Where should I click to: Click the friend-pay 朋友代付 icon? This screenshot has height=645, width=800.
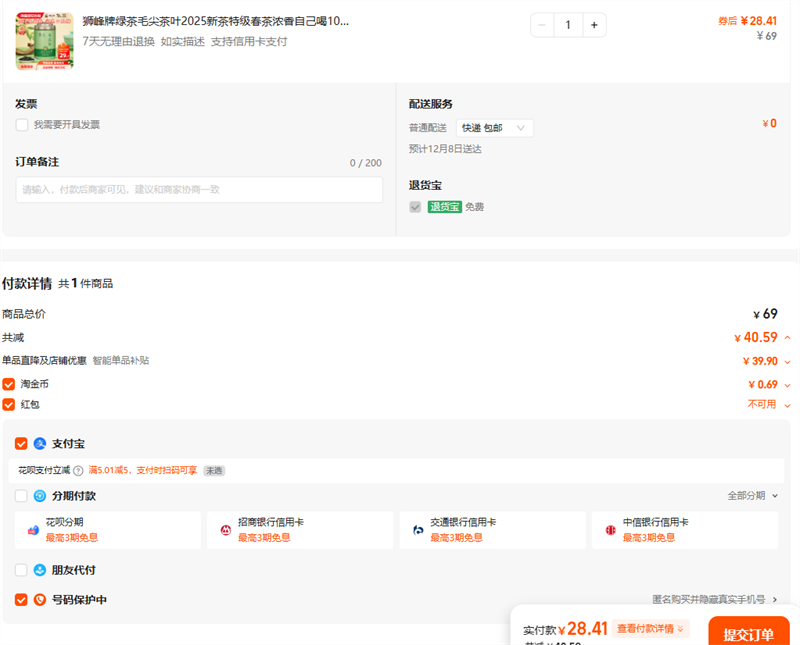tap(40, 570)
